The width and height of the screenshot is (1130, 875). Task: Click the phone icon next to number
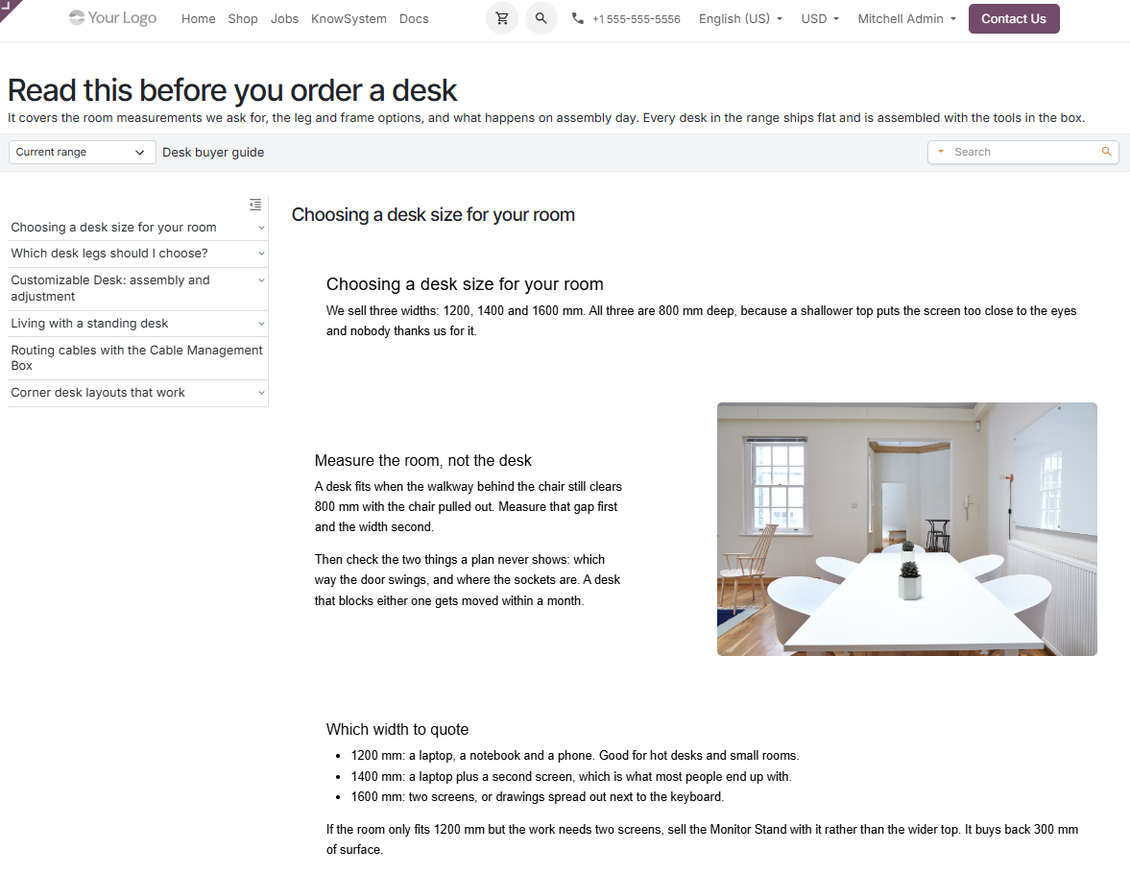point(577,19)
